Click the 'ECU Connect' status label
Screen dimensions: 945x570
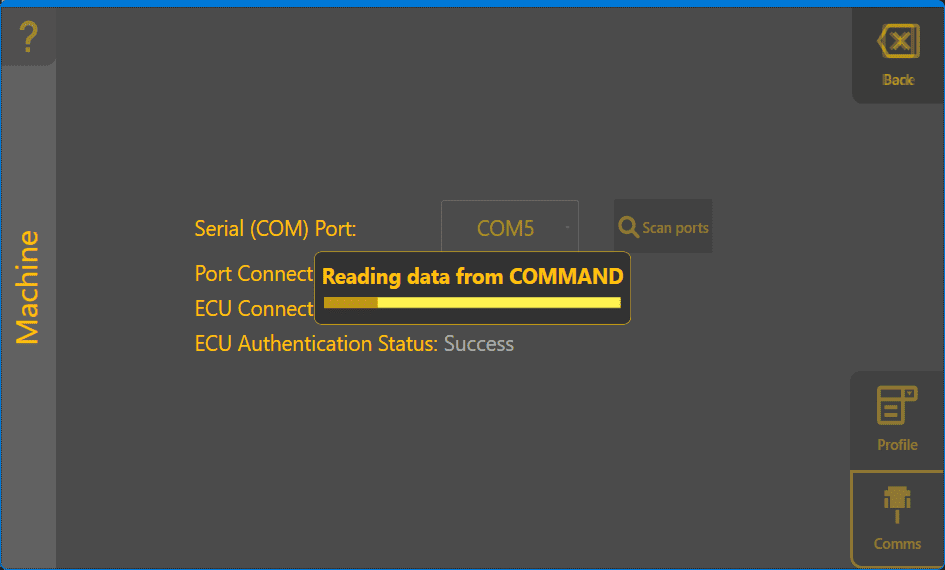point(254,309)
